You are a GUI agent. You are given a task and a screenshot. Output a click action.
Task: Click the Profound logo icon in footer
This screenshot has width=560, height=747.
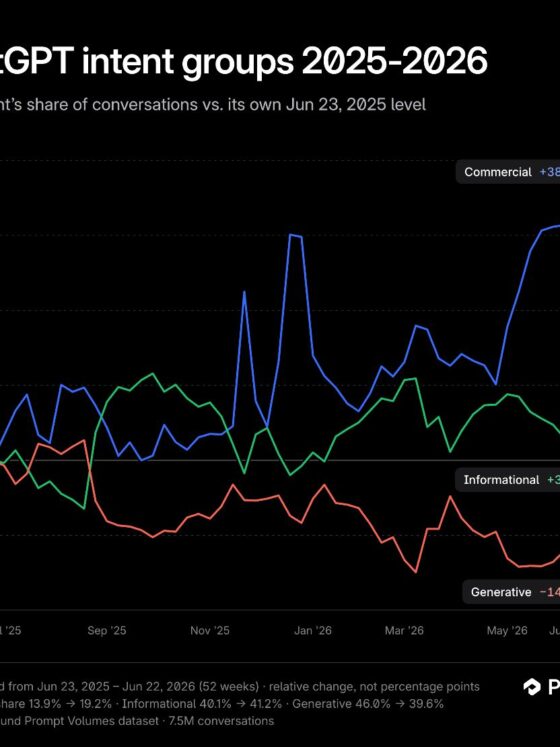pos(532,686)
